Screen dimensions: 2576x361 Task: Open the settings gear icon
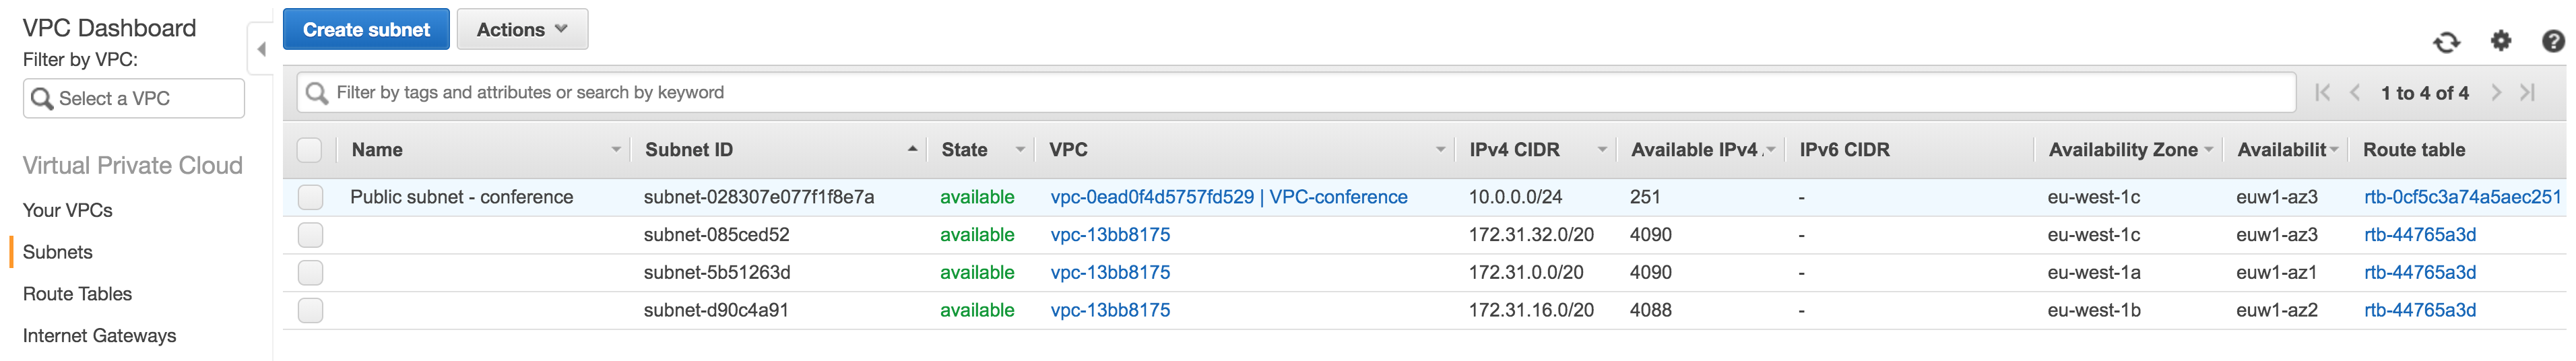click(x=2500, y=41)
